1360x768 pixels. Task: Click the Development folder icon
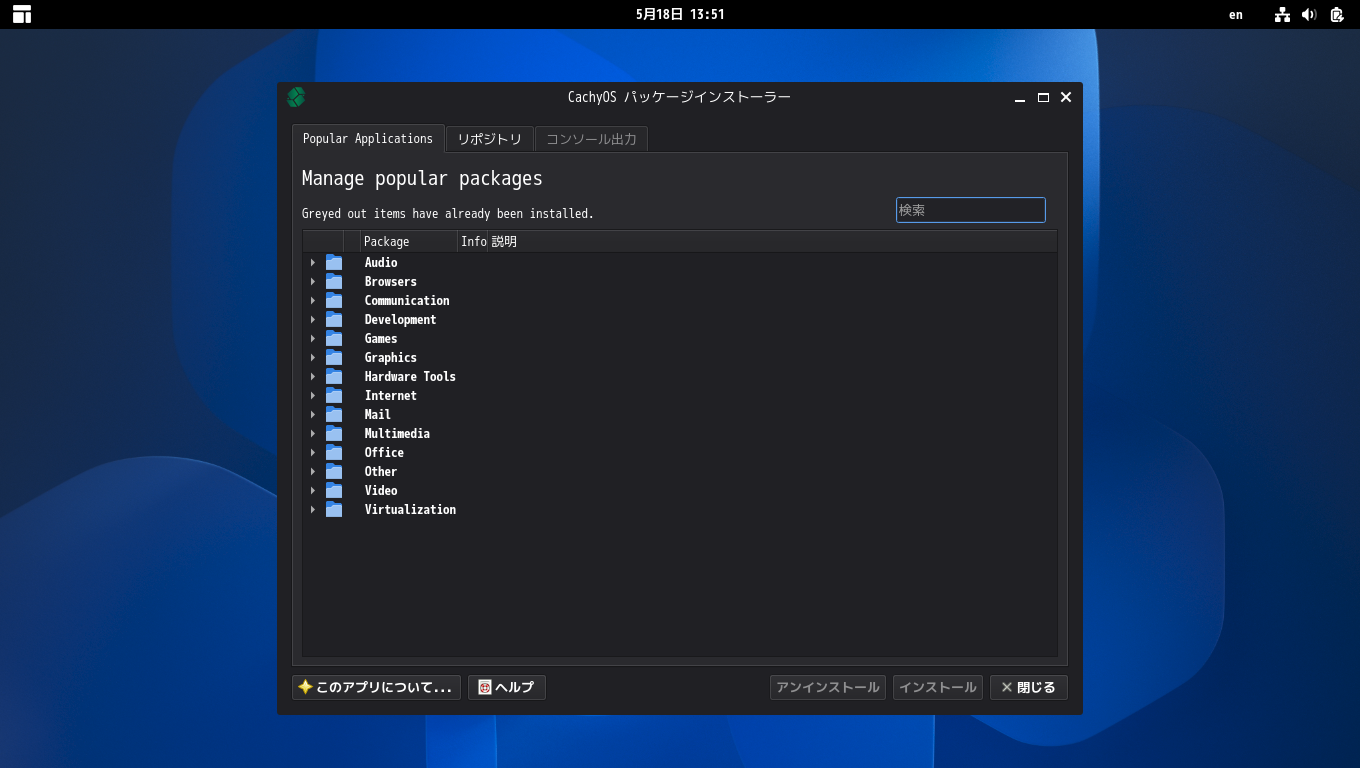(334, 319)
